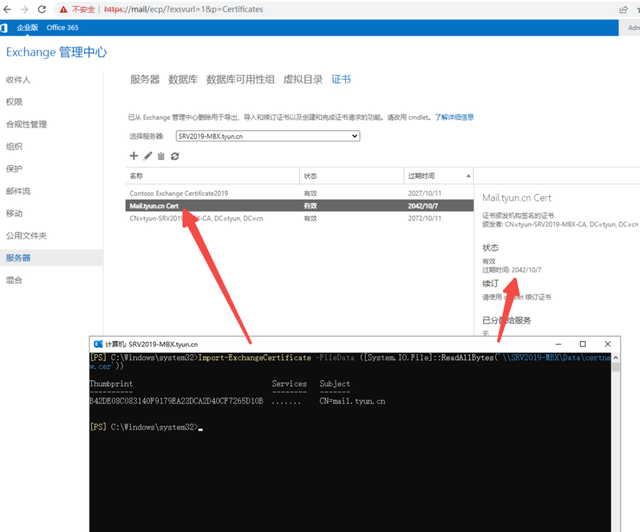640x532 pixels.
Task: Open 公用文件夹 in sidebar
Action: tap(26, 235)
